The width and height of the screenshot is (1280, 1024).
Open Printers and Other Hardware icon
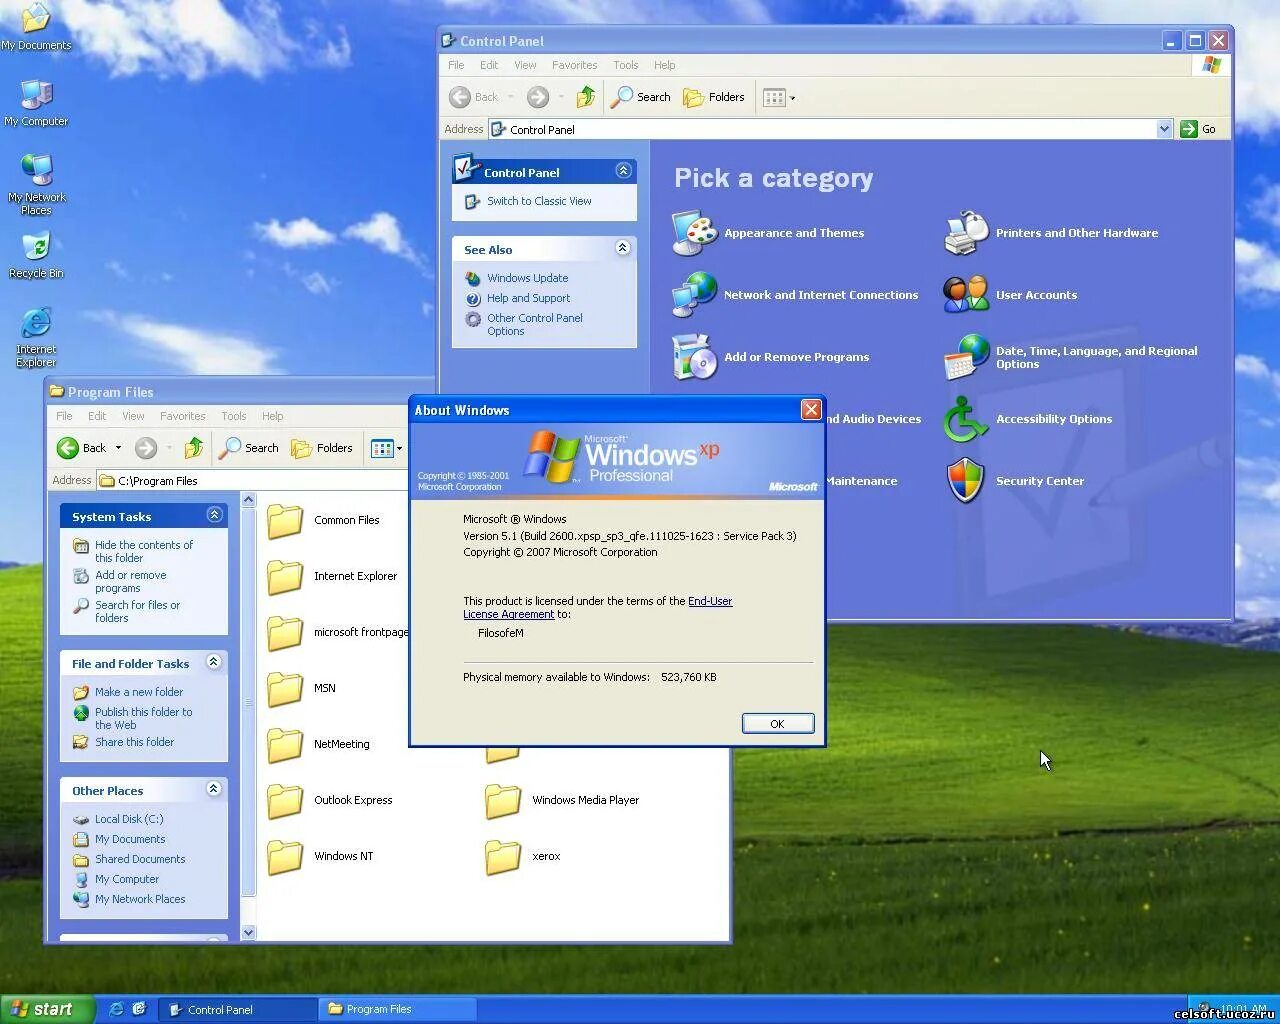click(x=966, y=233)
